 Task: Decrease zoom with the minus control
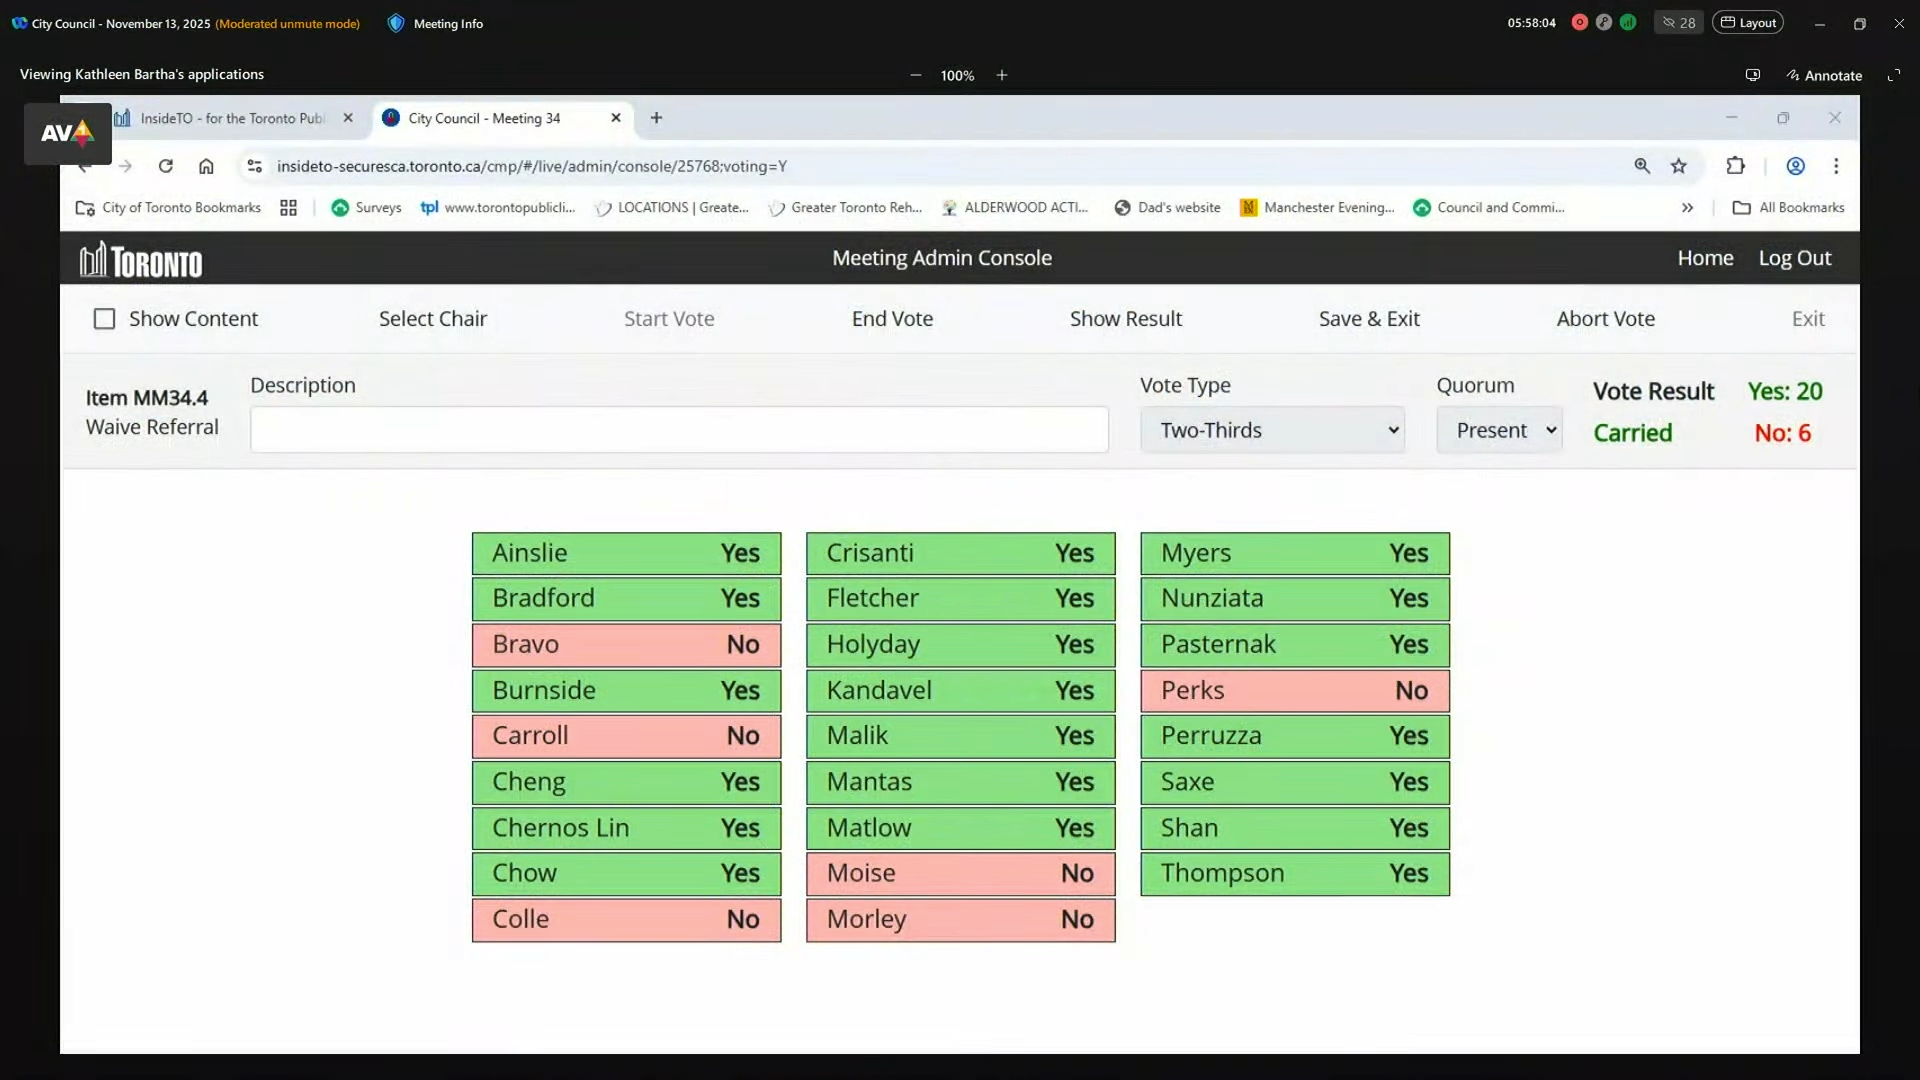click(915, 74)
